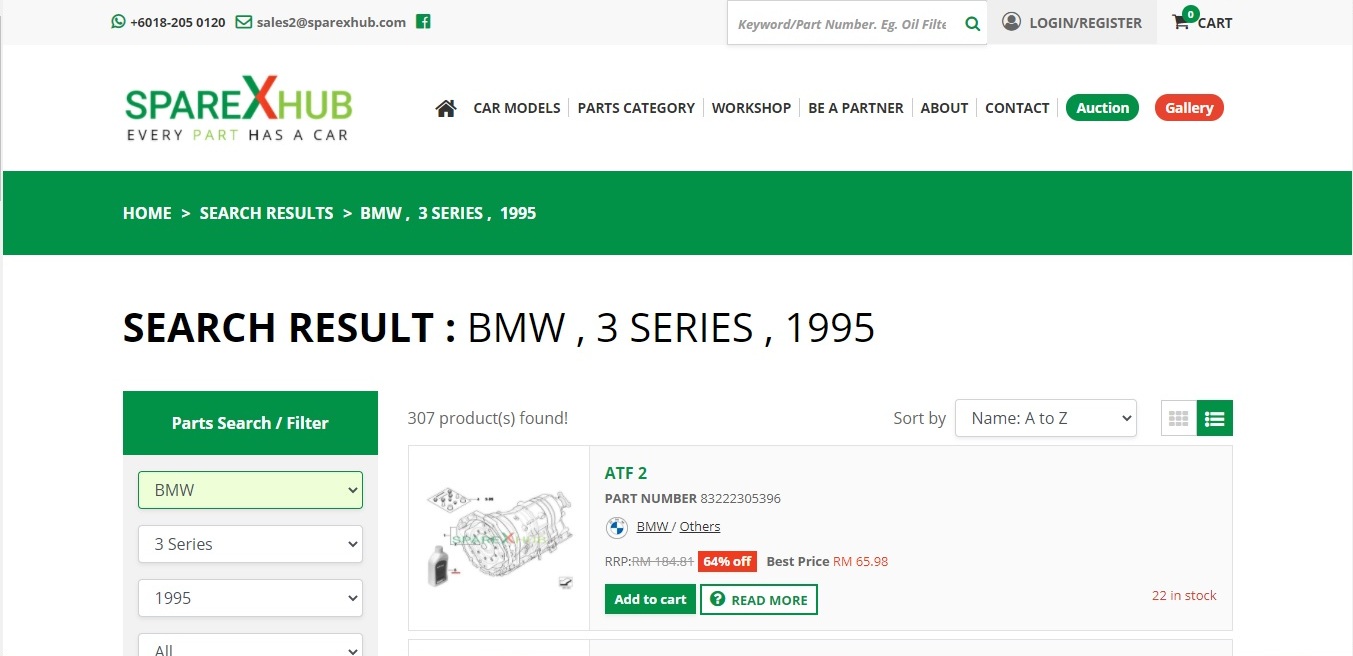Screen dimensions: 1353x656
Task: Add ATF 2 to cart
Action: click(650, 599)
